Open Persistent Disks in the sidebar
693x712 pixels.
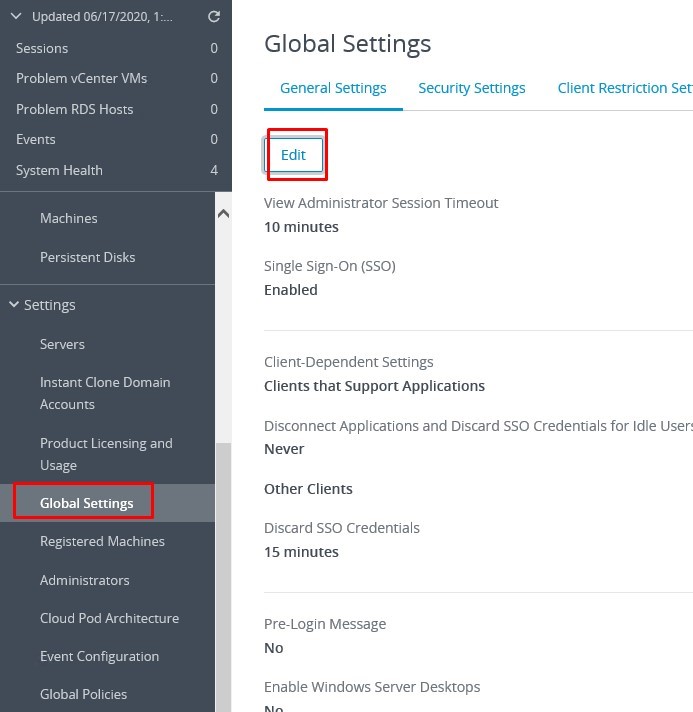87,257
